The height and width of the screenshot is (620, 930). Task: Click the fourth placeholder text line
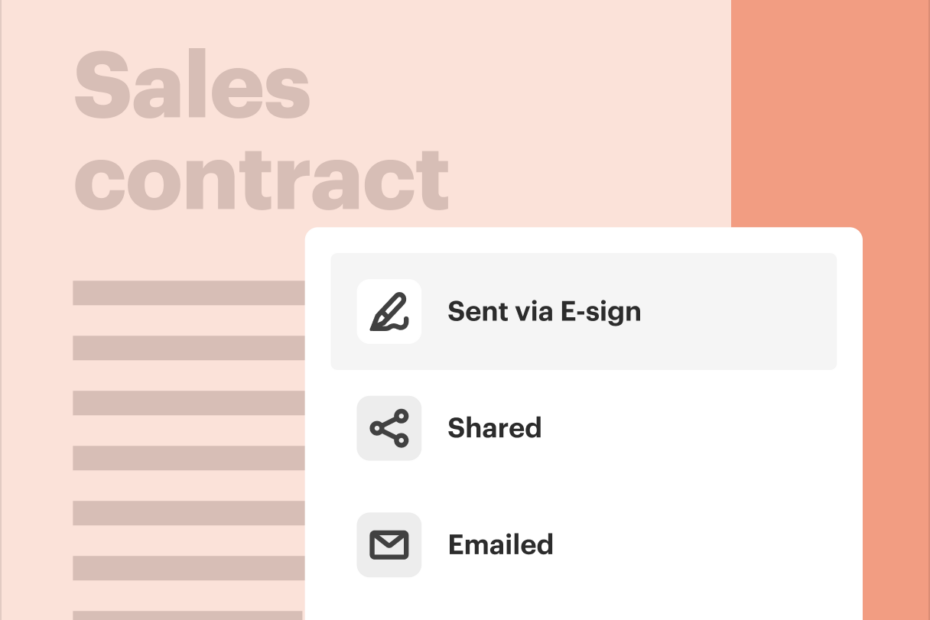[x=188, y=458]
